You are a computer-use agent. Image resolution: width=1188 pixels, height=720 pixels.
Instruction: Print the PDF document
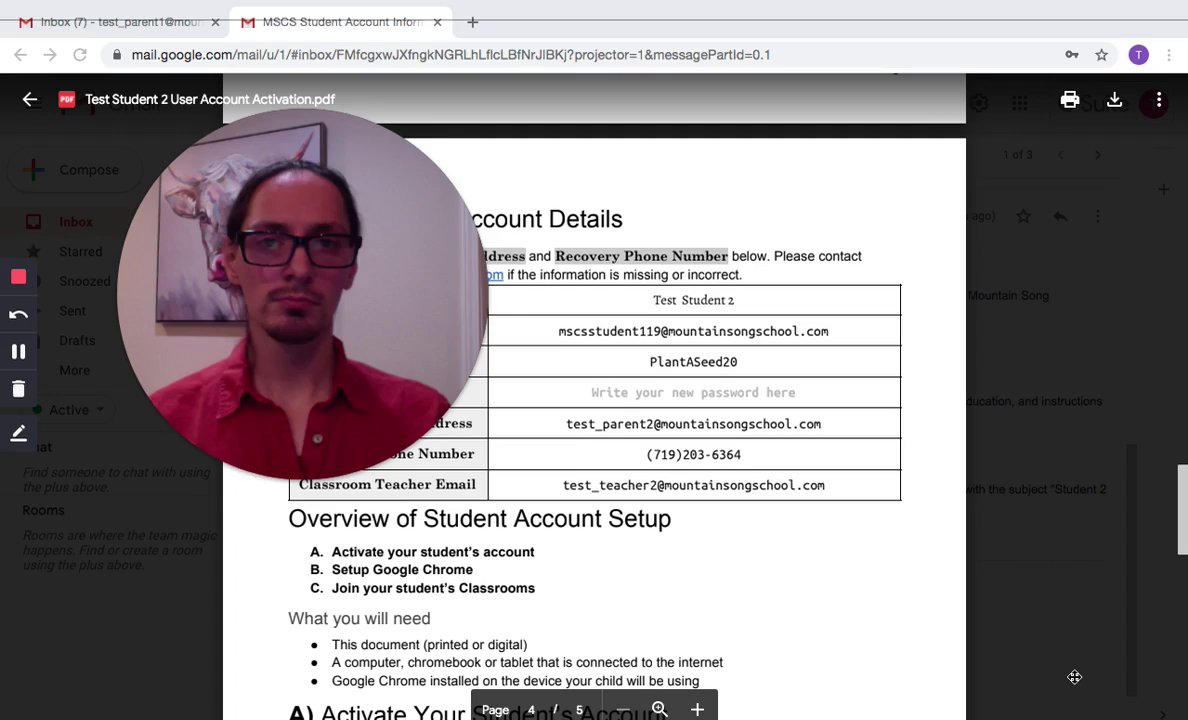pyautogui.click(x=1069, y=99)
